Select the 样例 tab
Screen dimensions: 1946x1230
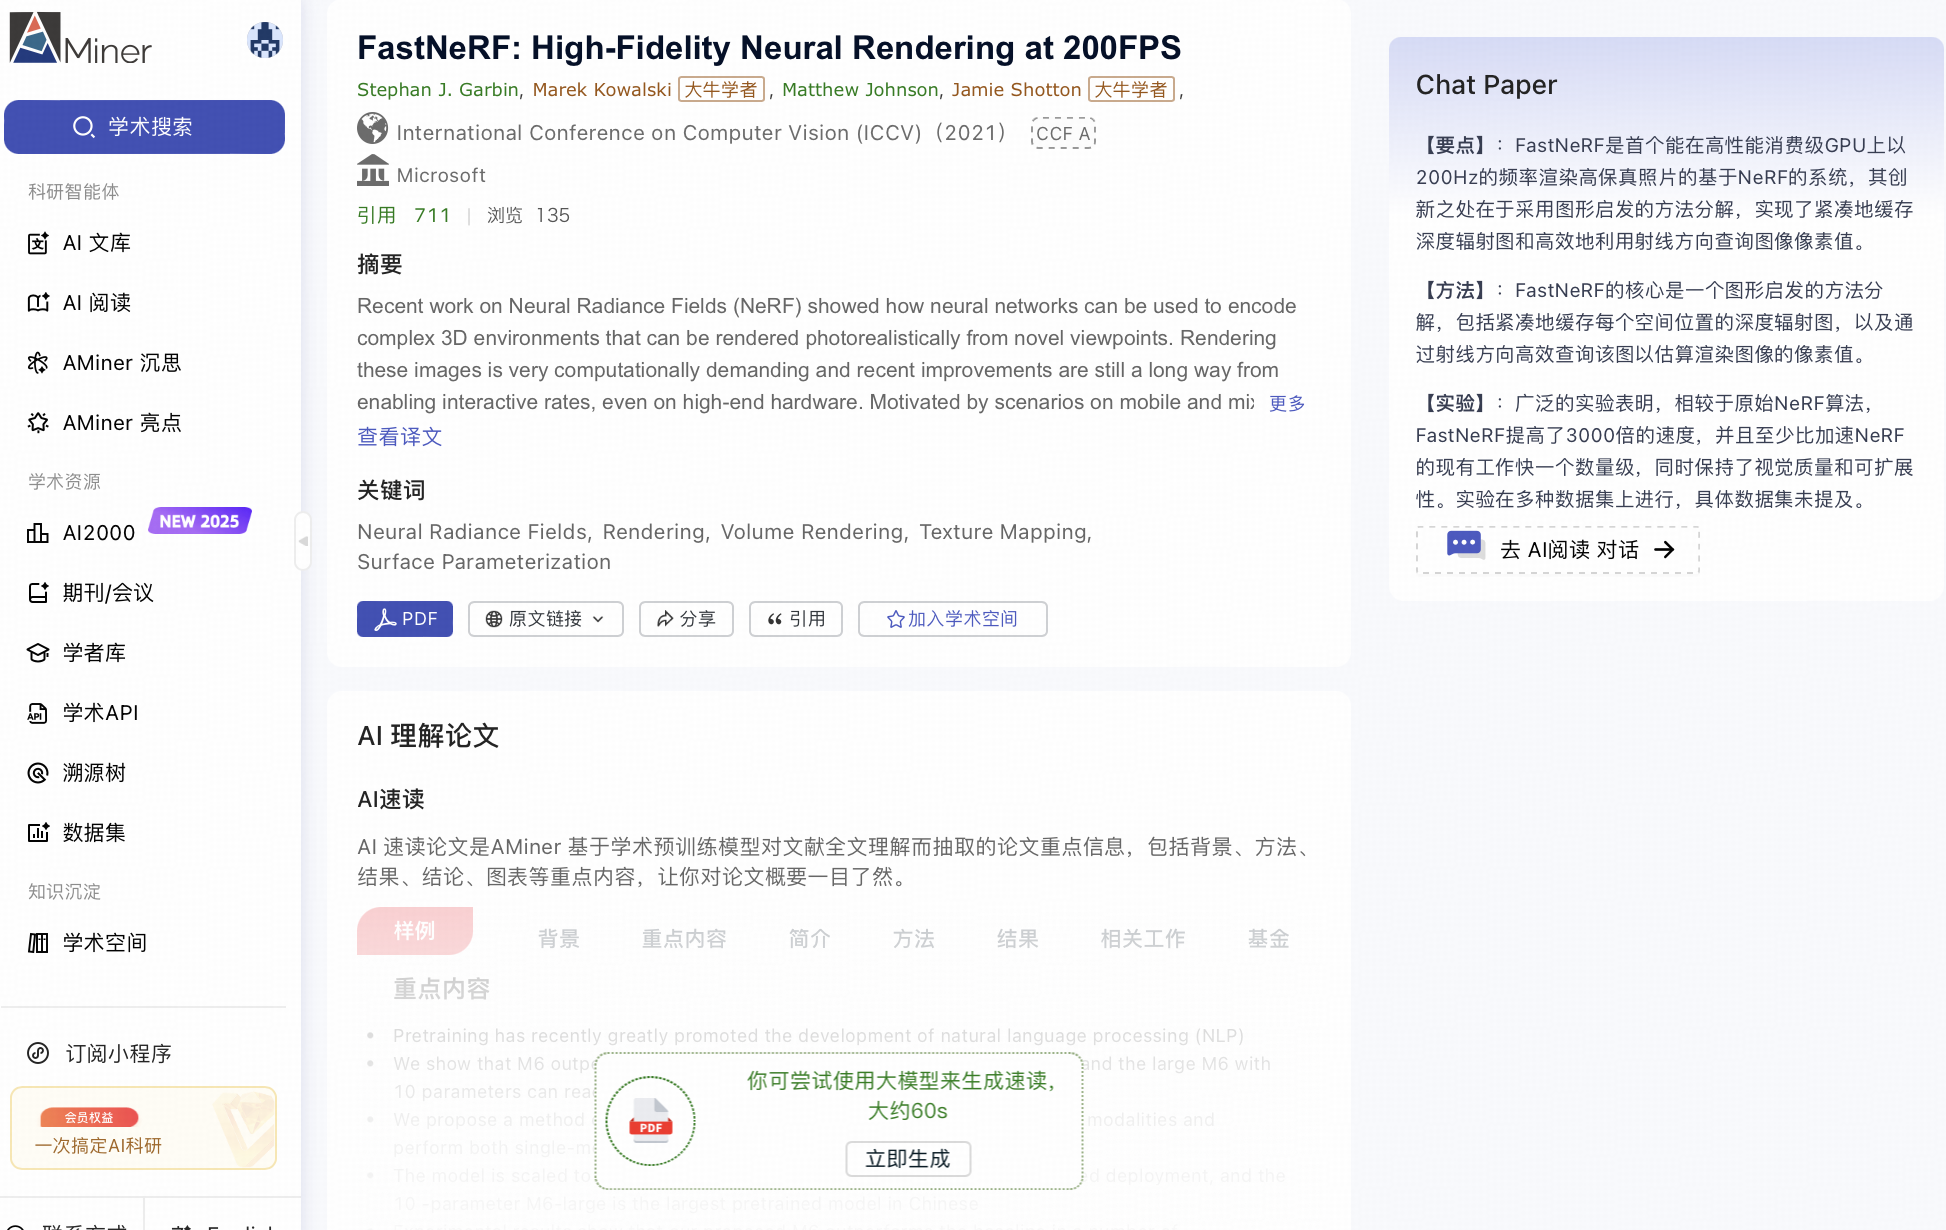[x=414, y=931]
